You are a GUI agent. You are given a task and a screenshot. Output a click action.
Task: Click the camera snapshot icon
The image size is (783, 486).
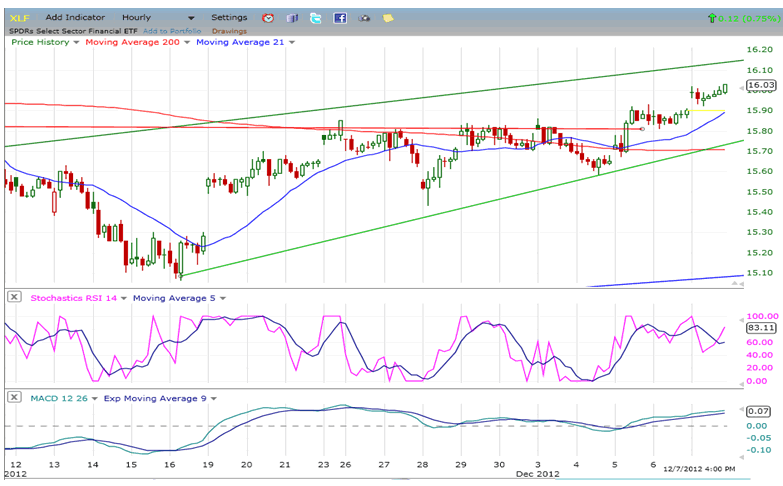pyautogui.click(x=364, y=18)
